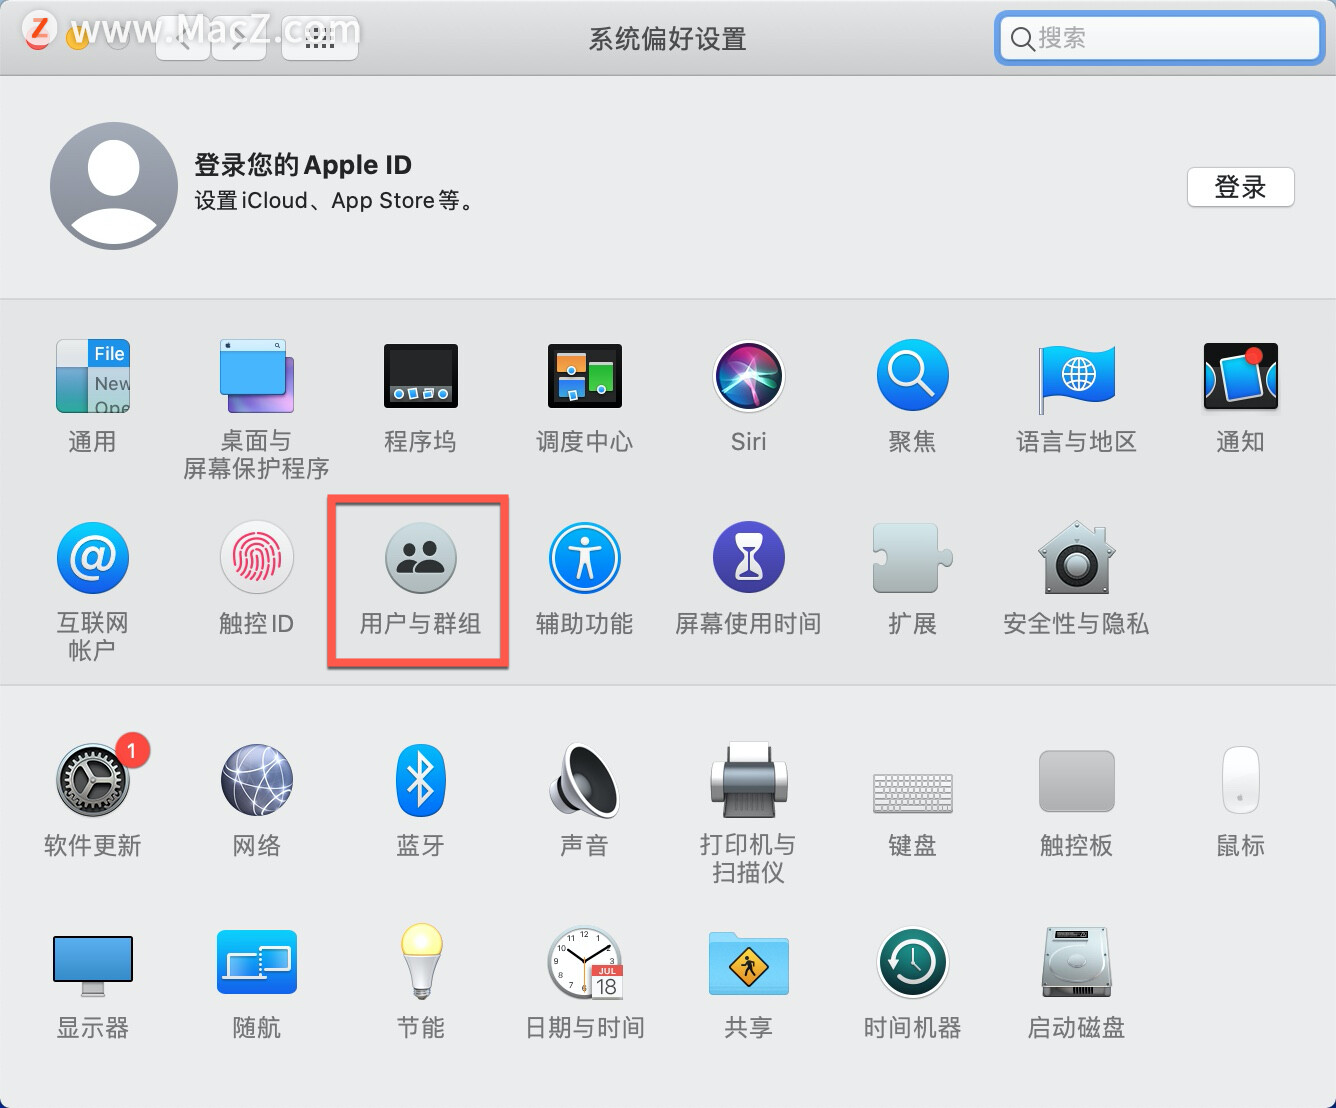Click the back navigation arrow
Image resolution: width=1336 pixels, height=1108 pixels.
coord(182,37)
